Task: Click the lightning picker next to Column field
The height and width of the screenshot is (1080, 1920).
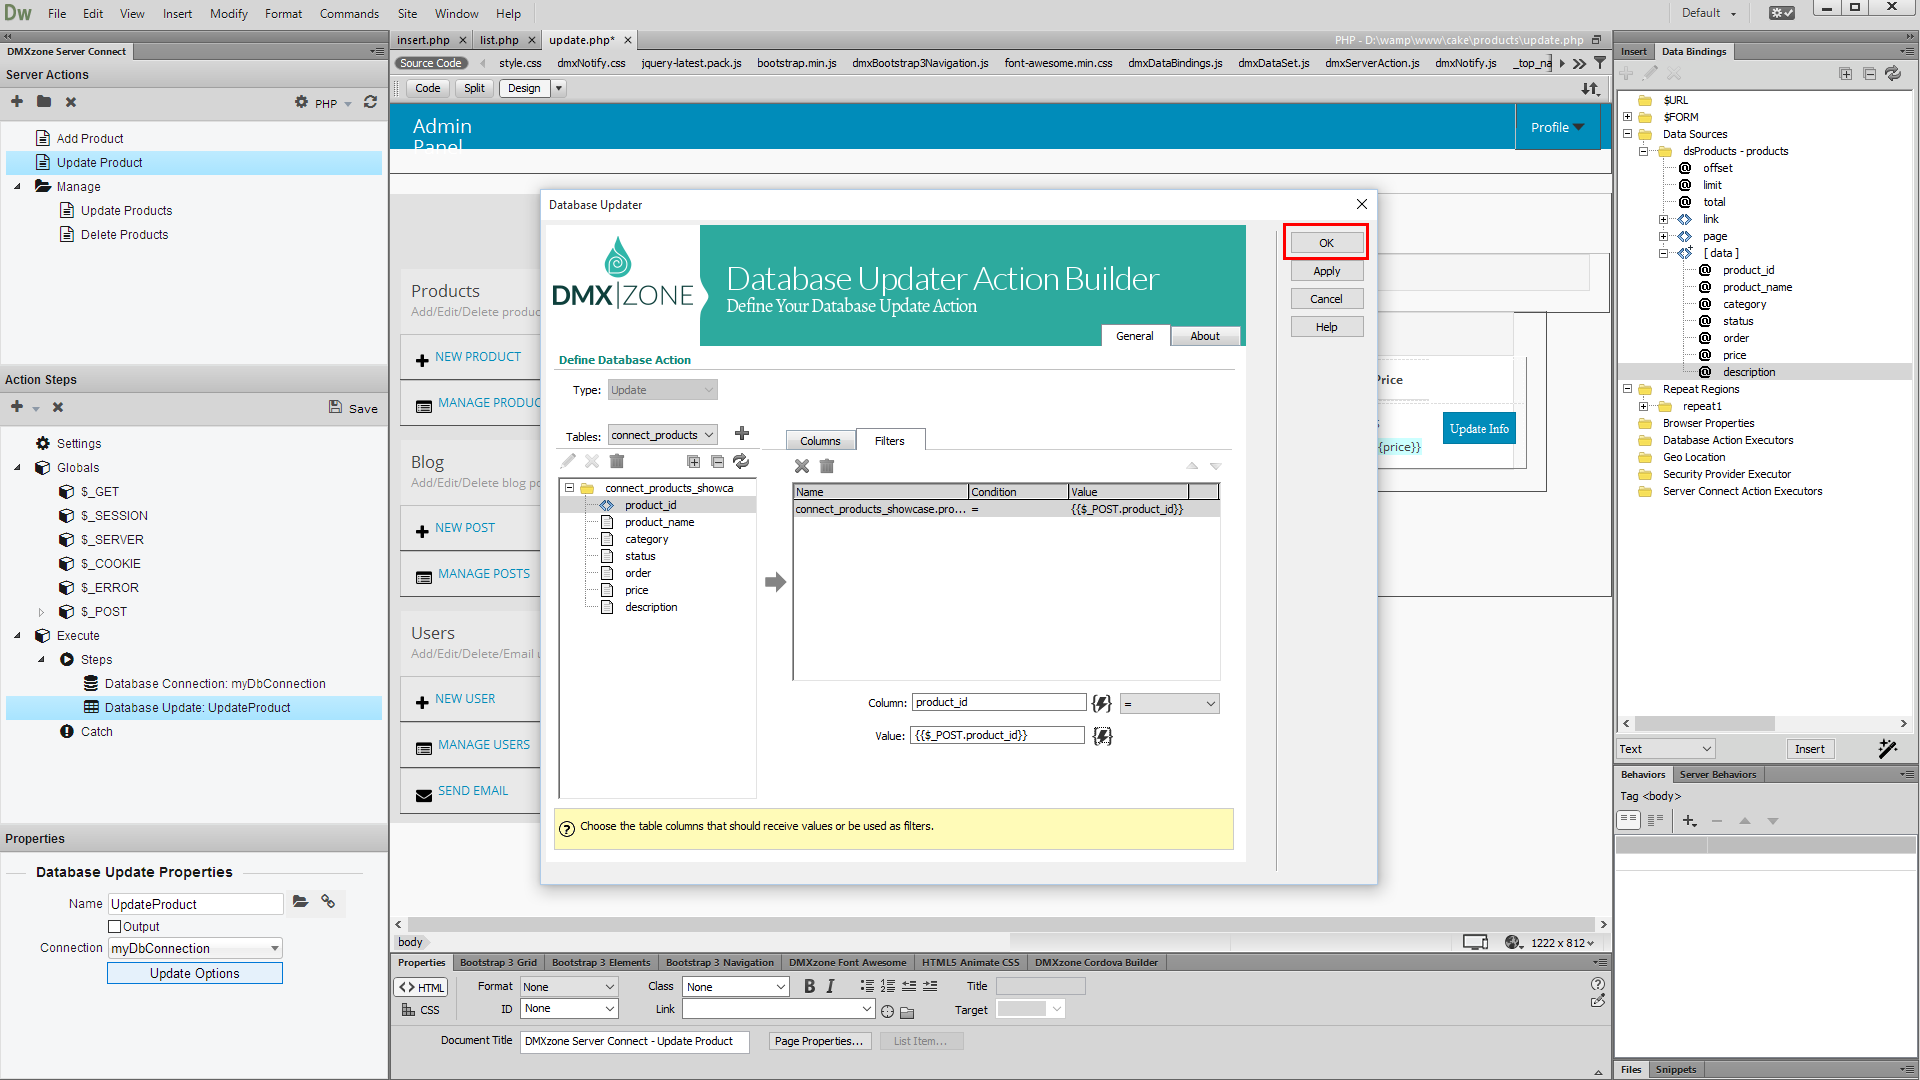Action: tap(1102, 703)
